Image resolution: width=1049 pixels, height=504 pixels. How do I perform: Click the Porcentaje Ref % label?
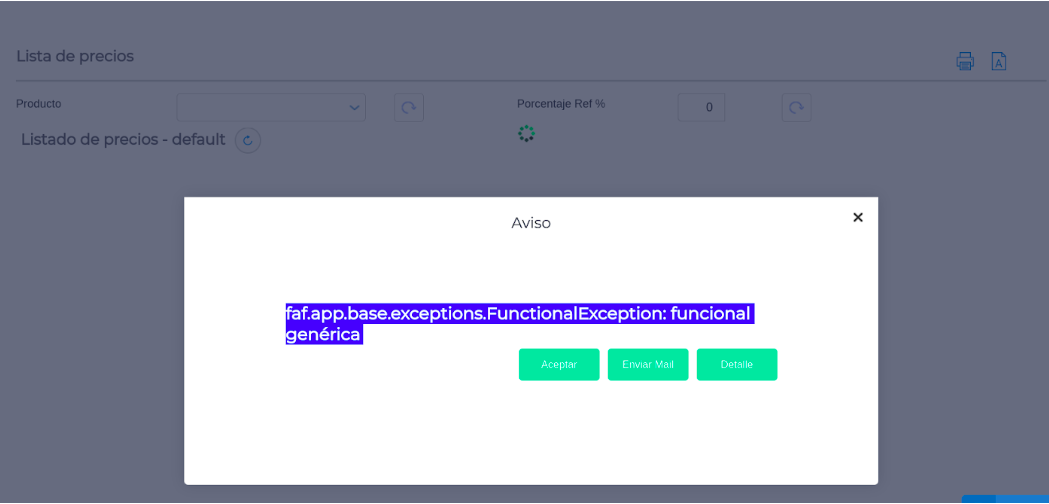[x=561, y=103]
